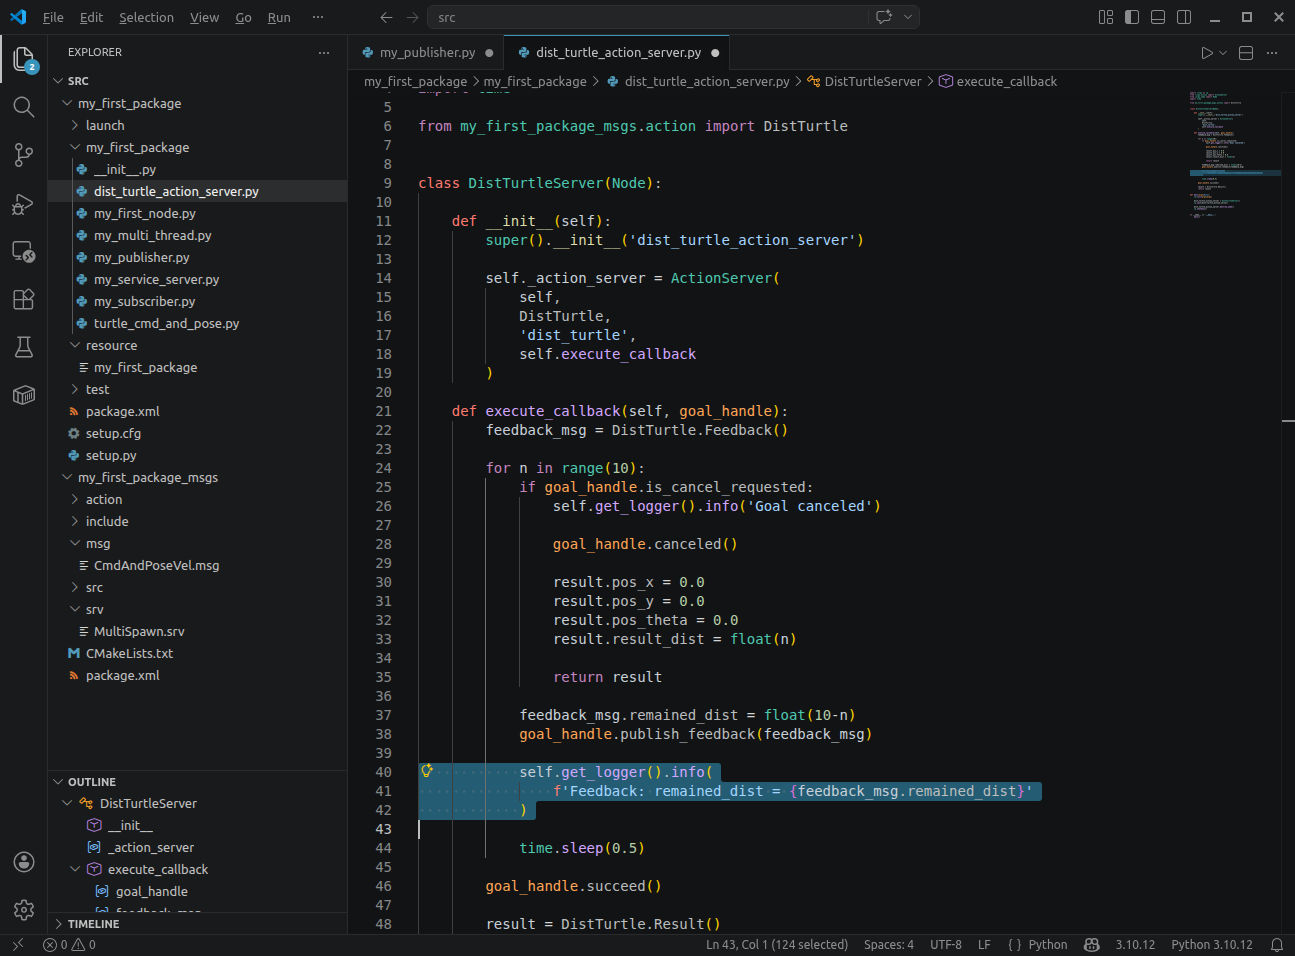Collapse the resource folder

[x=198, y=345]
